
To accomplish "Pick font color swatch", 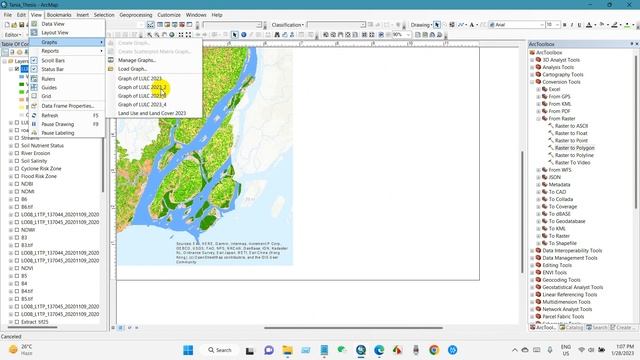I will pos(589,25).
